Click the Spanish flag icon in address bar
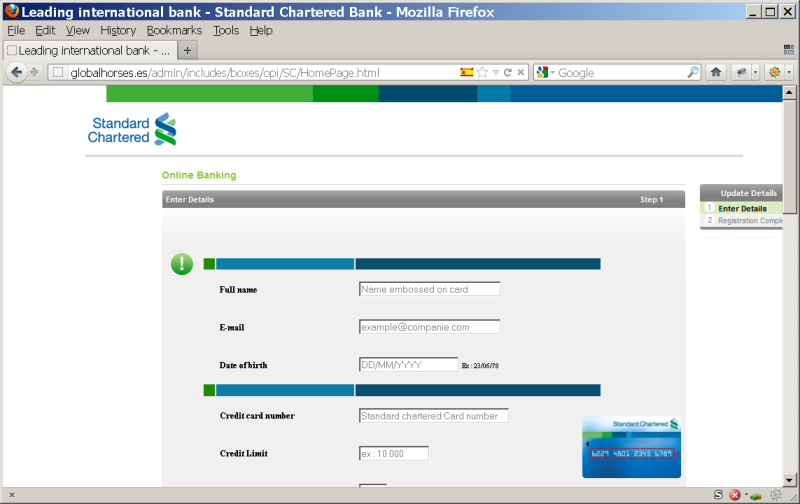The height and width of the screenshot is (504, 800). point(466,72)
